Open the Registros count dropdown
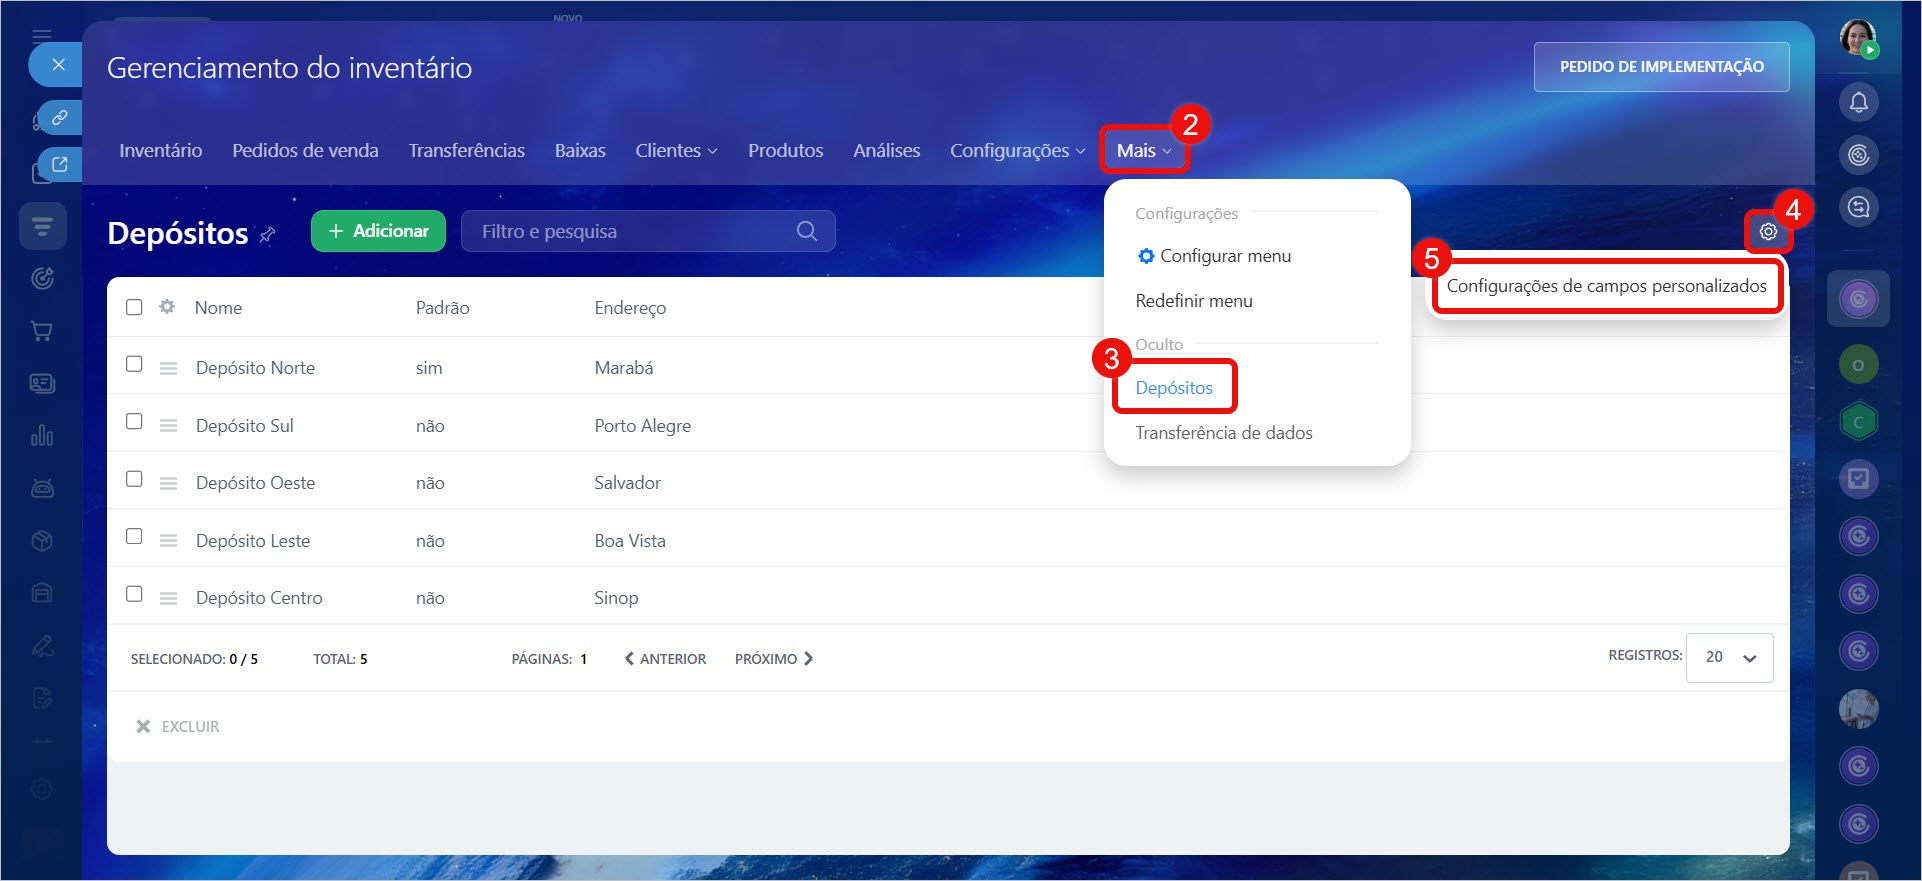This screenshot has width=1922, height=881. point(1729,658)
